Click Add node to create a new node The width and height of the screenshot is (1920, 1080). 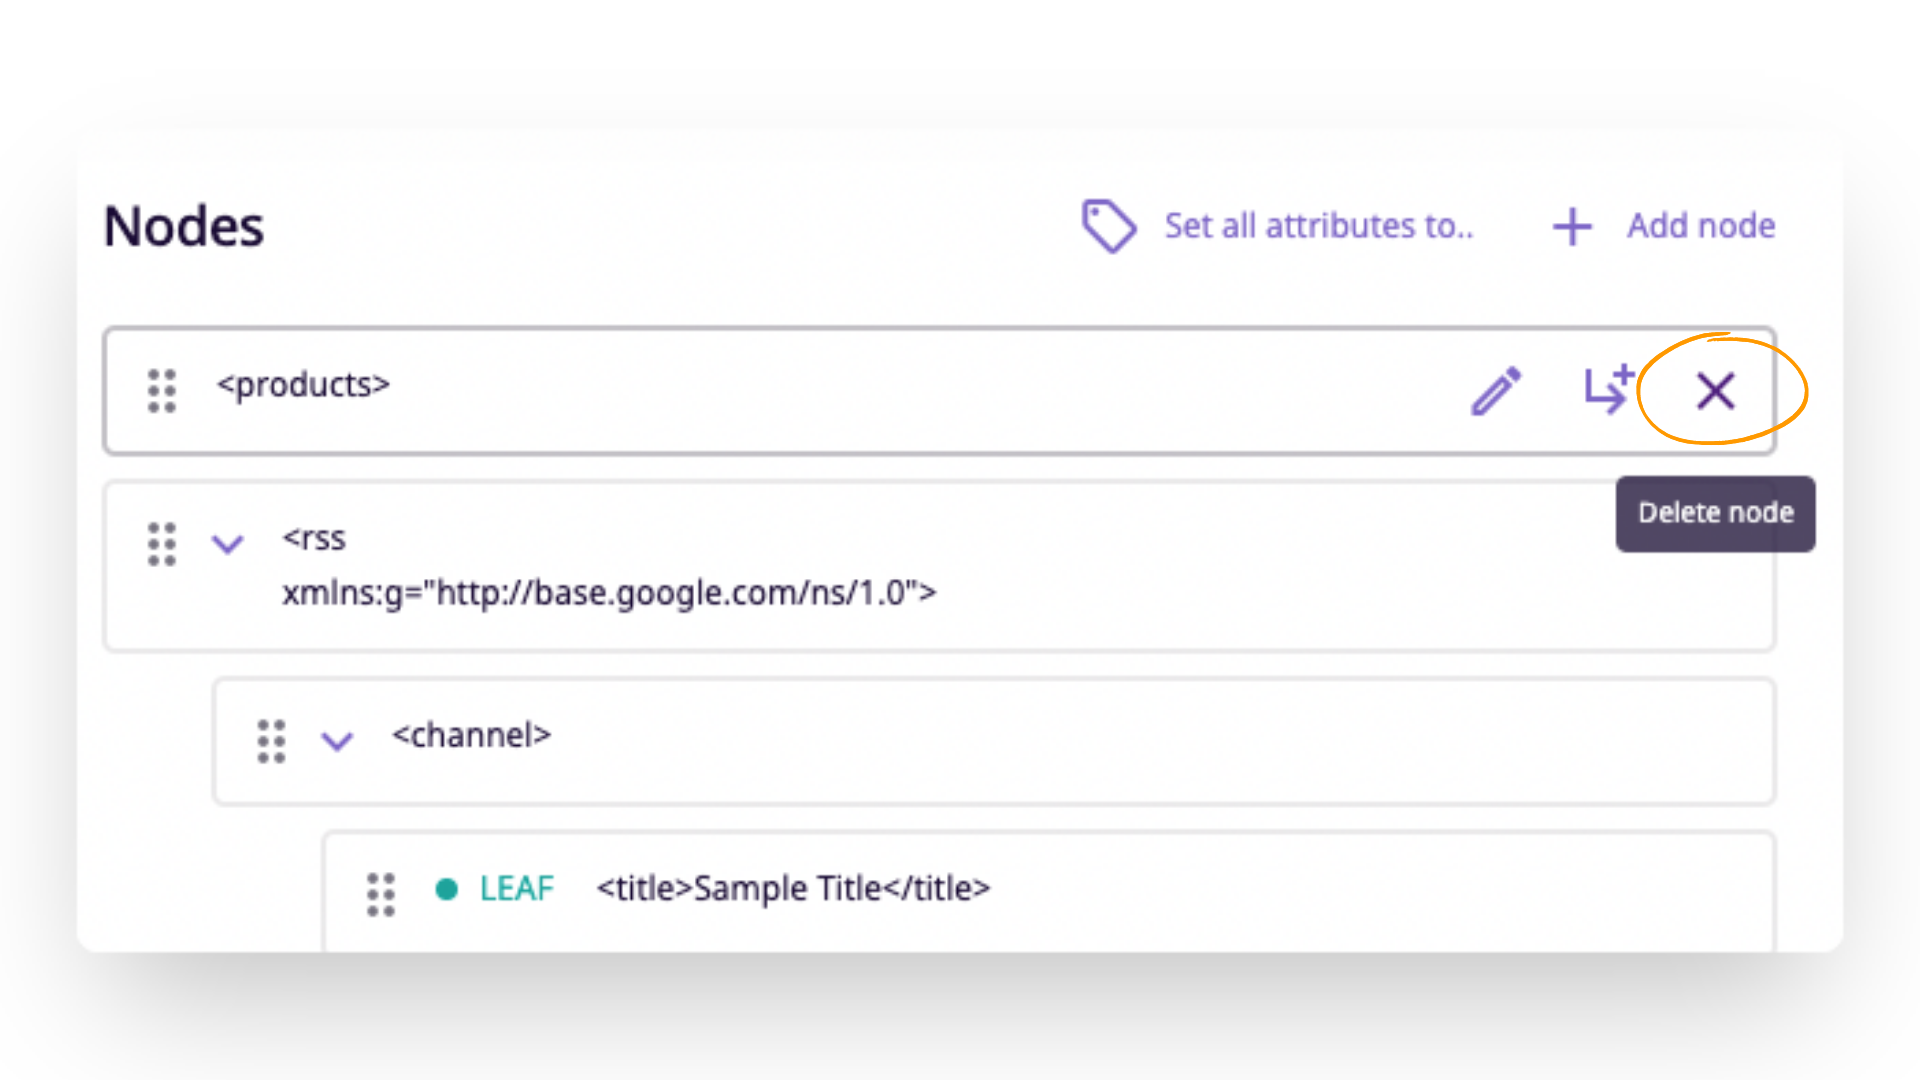1699,226
